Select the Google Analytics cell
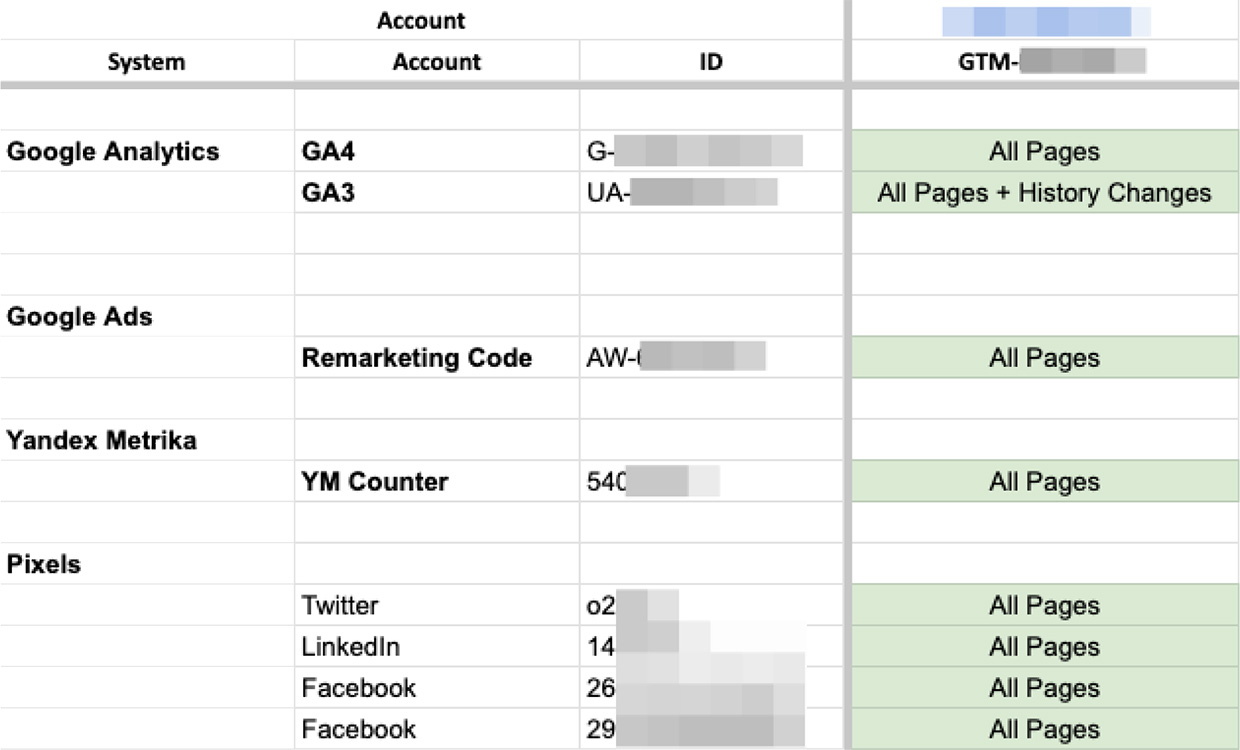 point(113,152)
